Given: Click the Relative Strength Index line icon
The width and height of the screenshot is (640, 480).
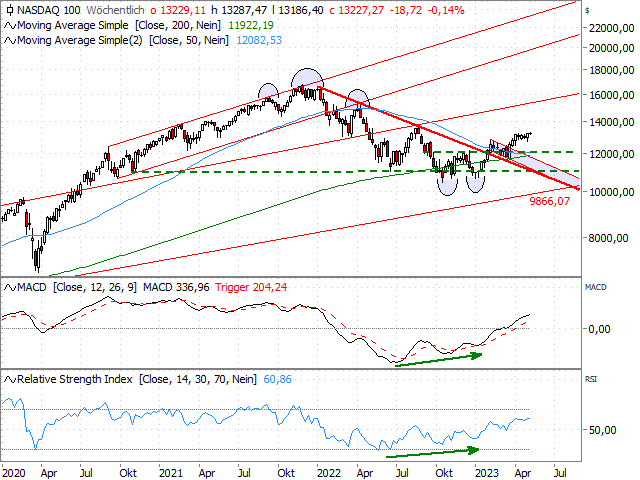Looking at the screenshot, I should click(x=10, y=380).
